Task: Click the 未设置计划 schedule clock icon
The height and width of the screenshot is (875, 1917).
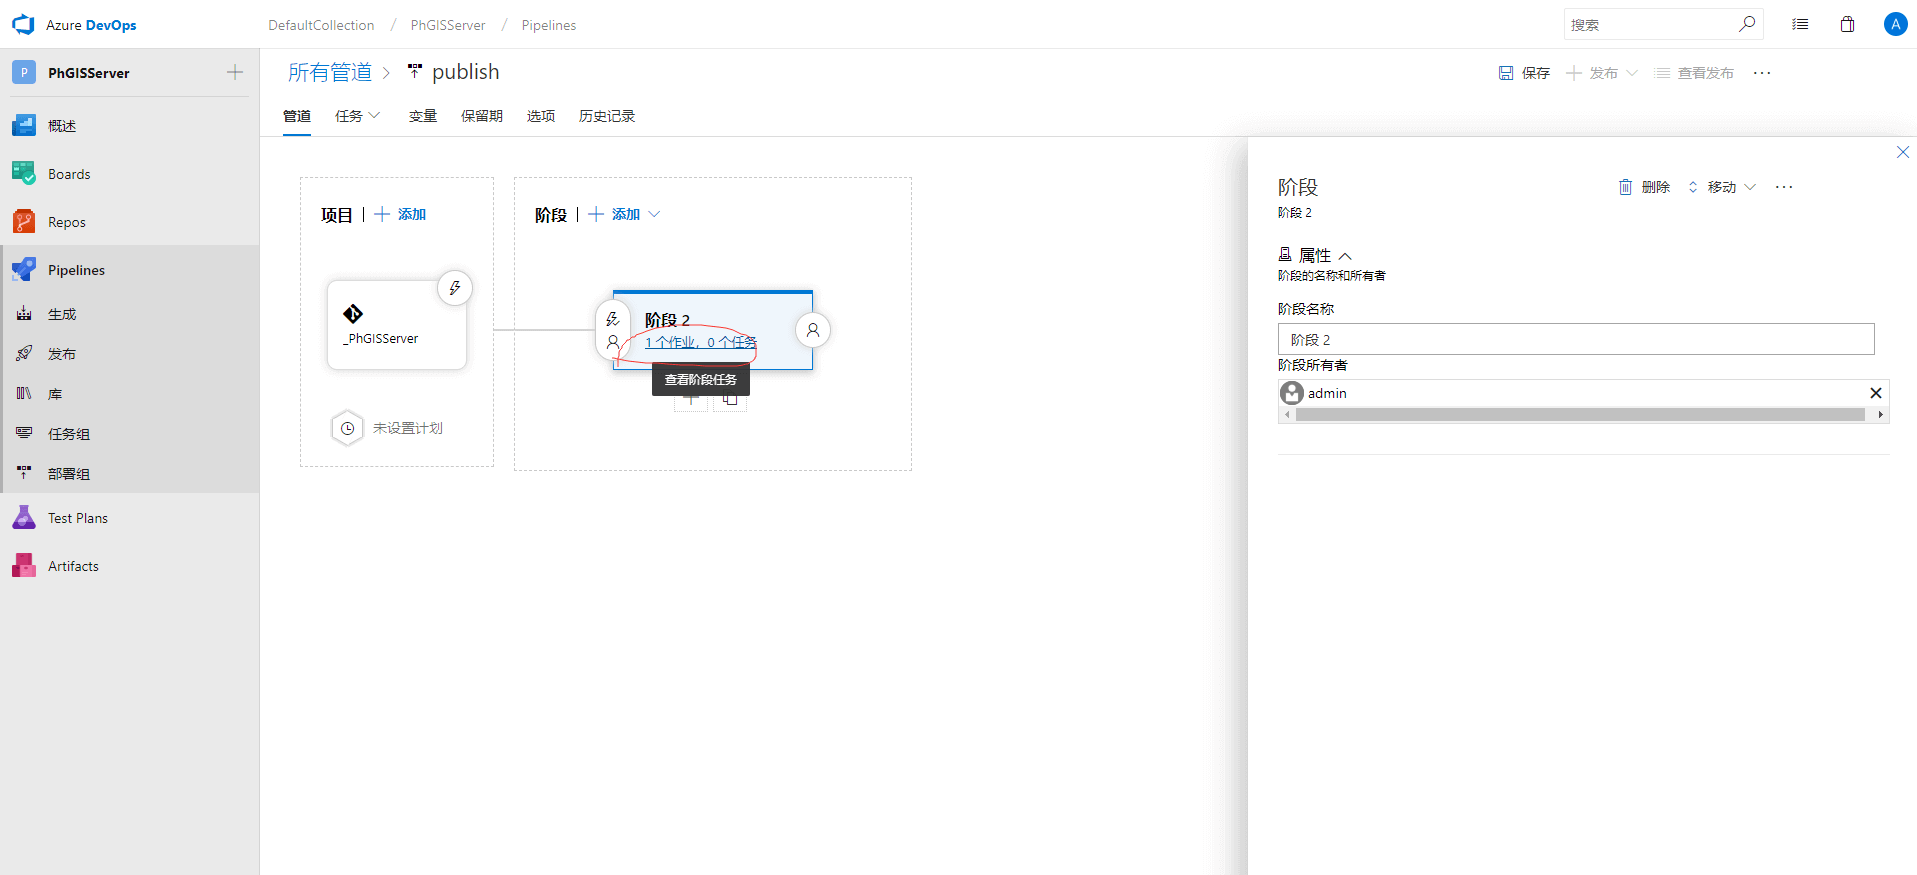Action: pyautogui.click(x=347, y=428)
